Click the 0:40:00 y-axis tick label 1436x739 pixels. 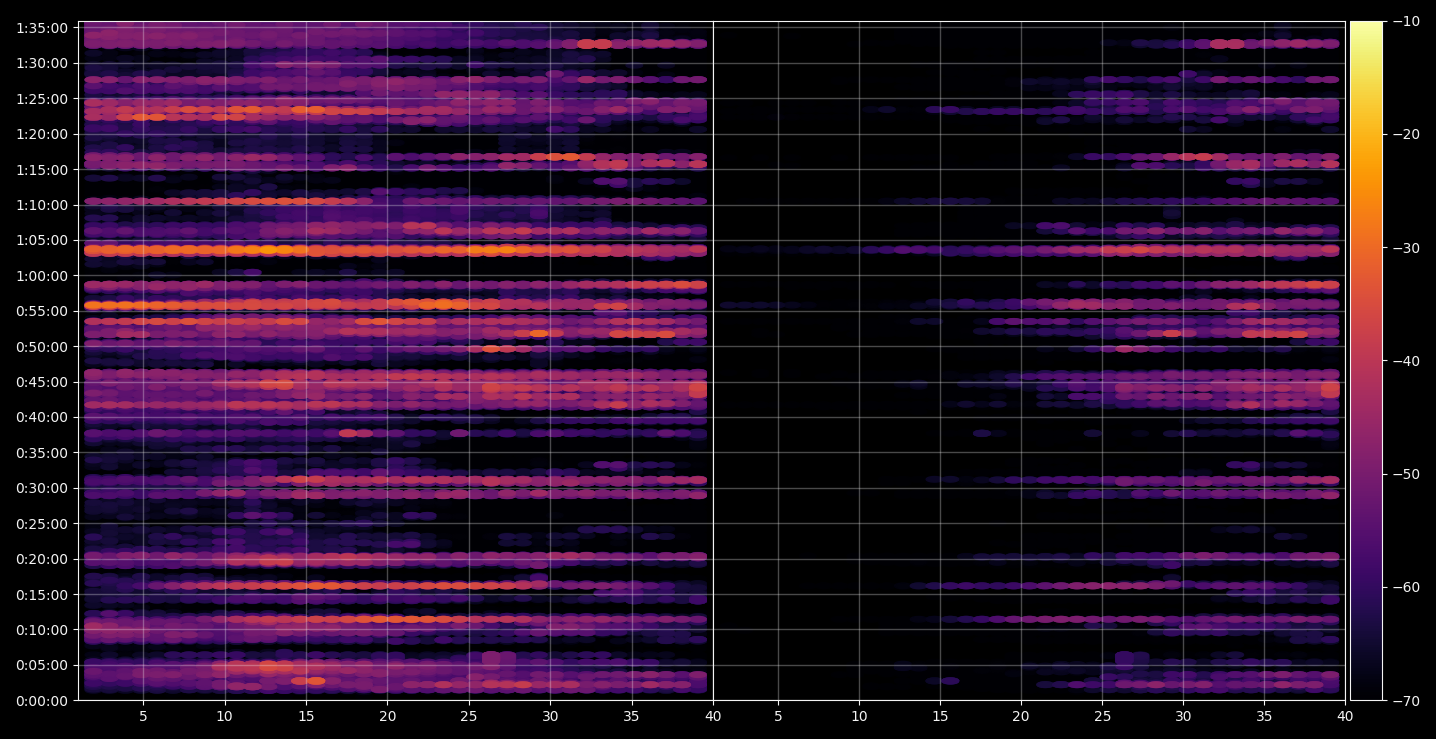42,417
